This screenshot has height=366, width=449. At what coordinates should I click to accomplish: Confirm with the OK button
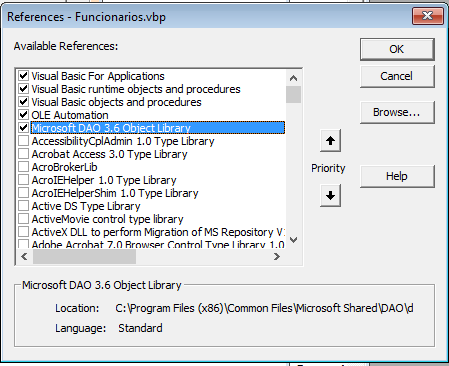click(397, 49)
